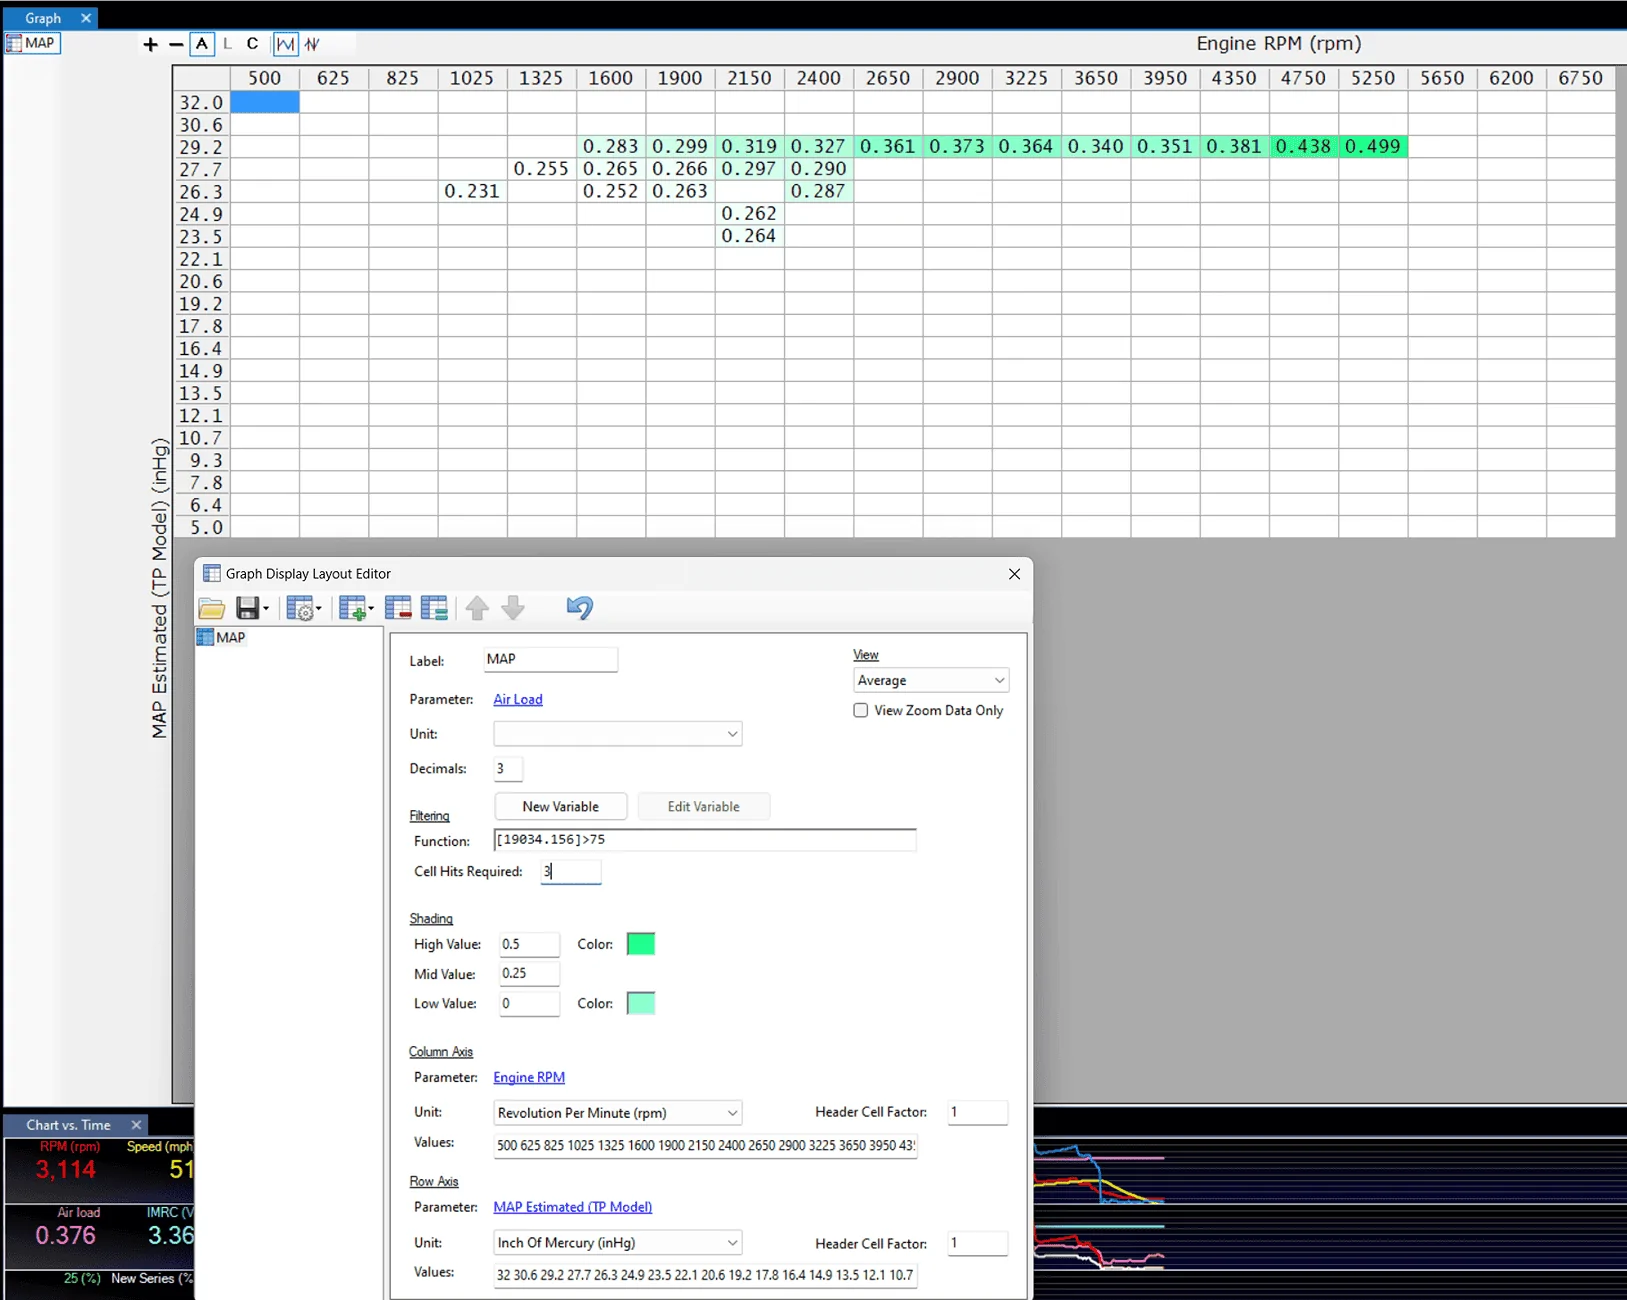
Task: Click the add table icon with green plus
Action: [x=352, y=608]
